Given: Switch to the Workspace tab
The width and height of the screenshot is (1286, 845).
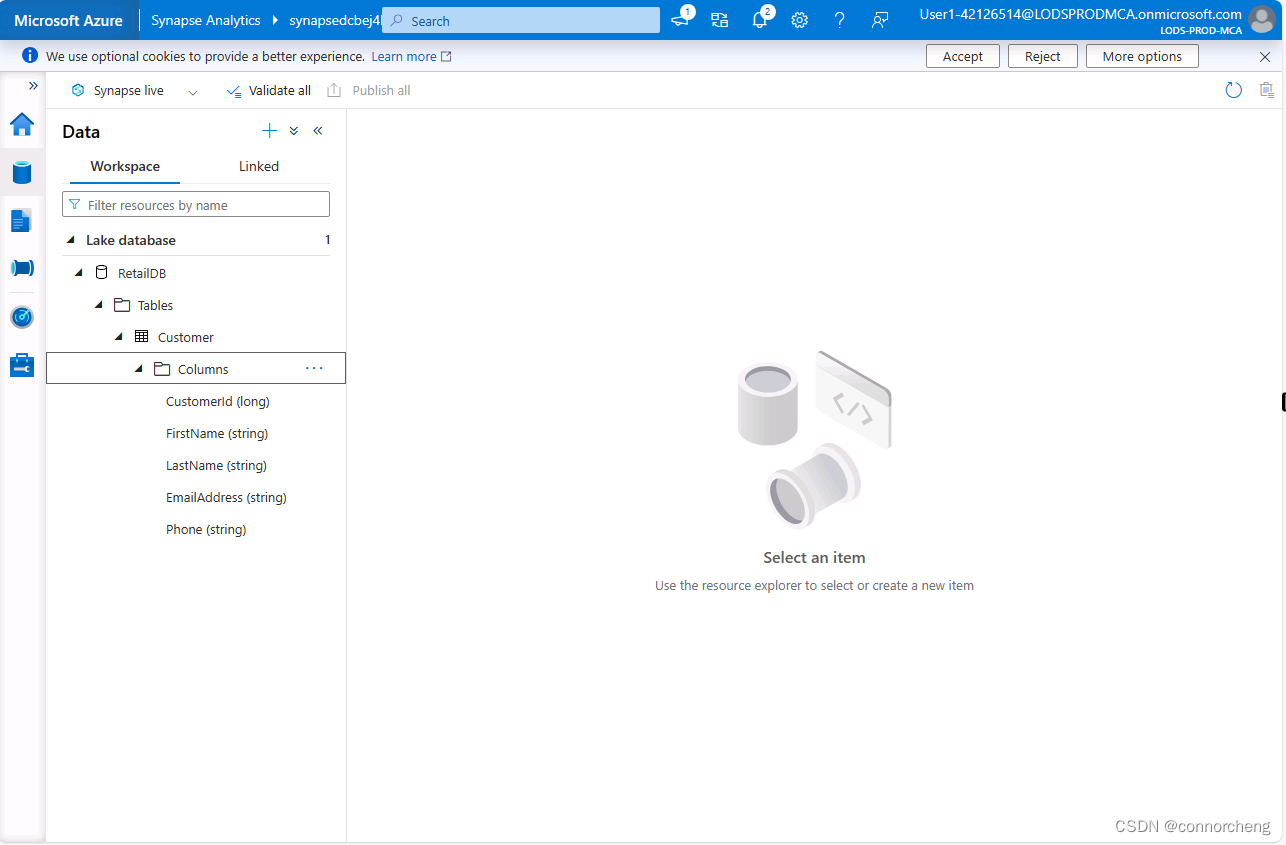Looking at the screenshot, I should [x=125, y=167].
